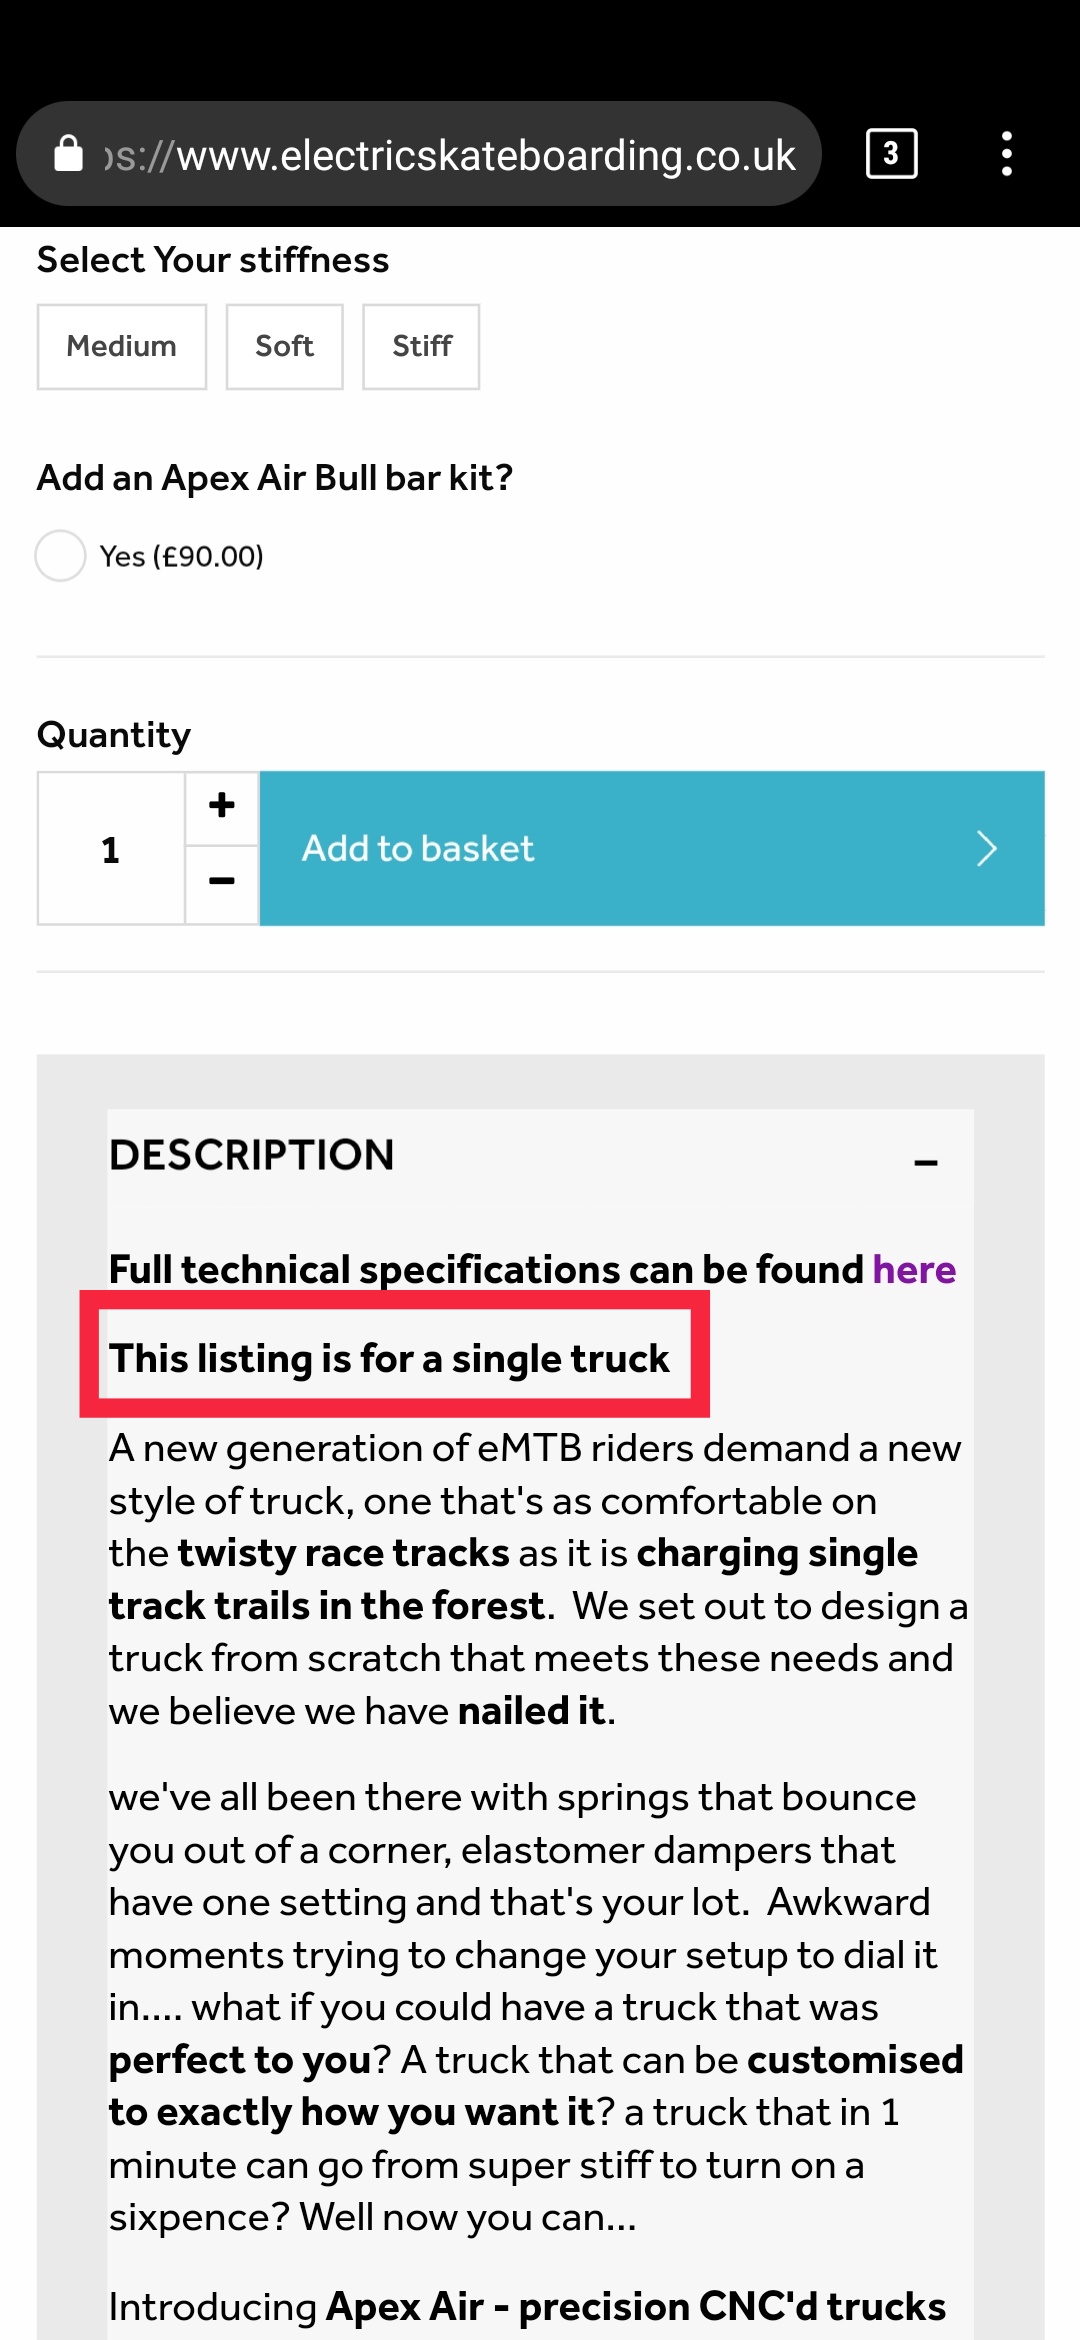Tap the padlock site security icon

[68, 155]
